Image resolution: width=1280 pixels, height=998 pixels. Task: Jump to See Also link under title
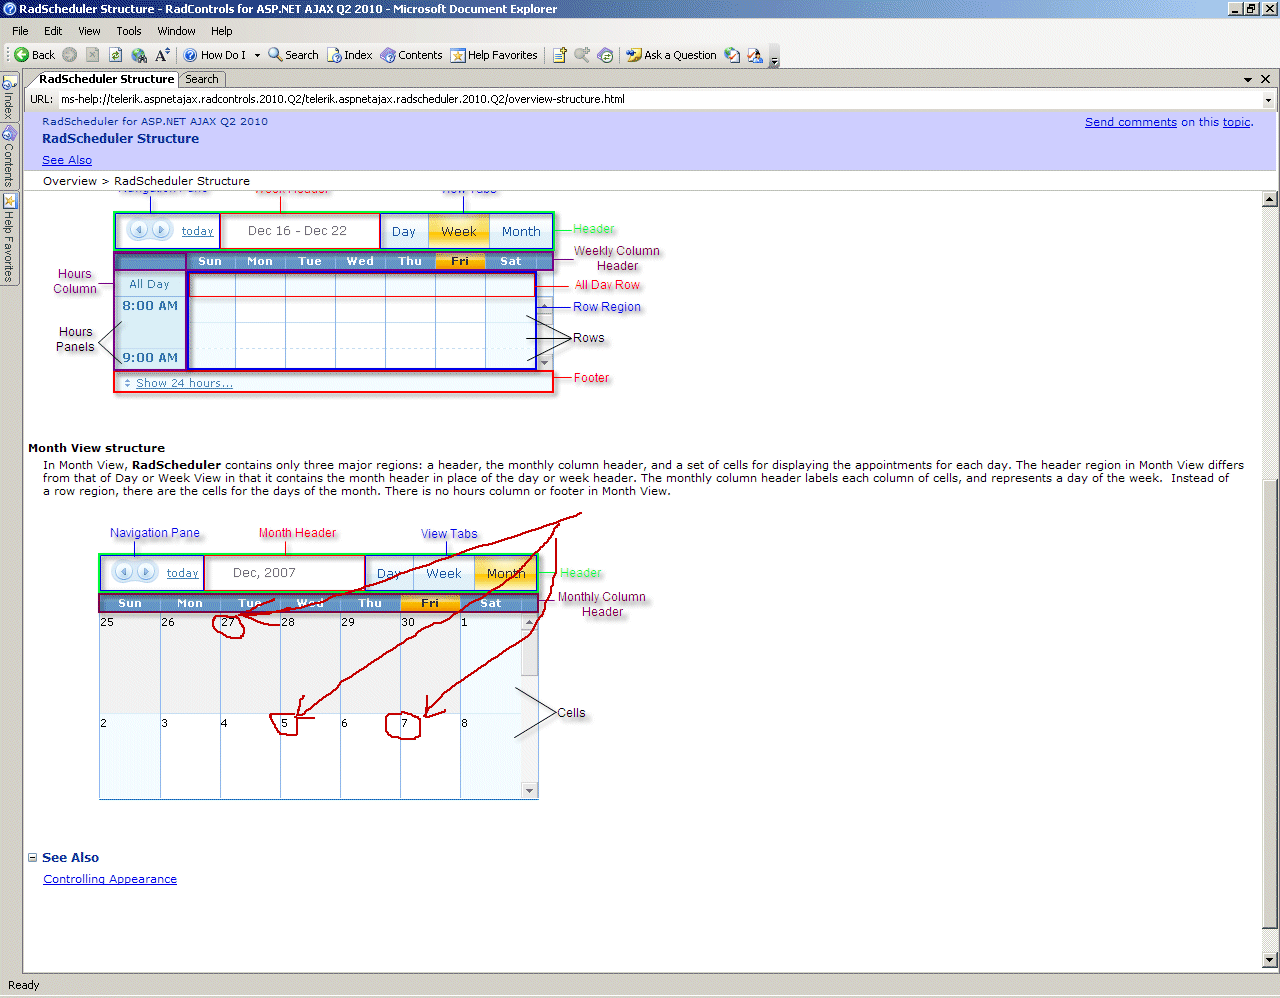[67, 160]
